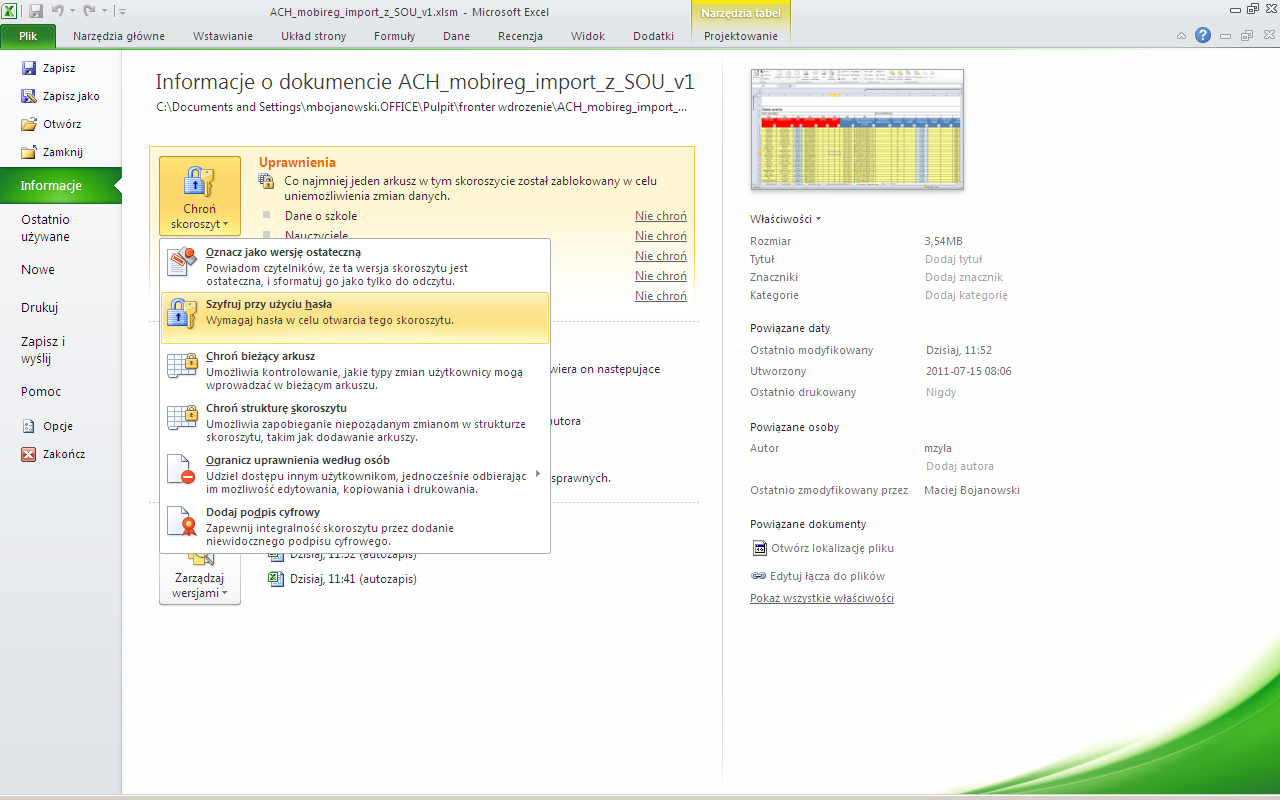Click the workbook preview thumbnail
1280x800 pixels.
coord(857,129)
